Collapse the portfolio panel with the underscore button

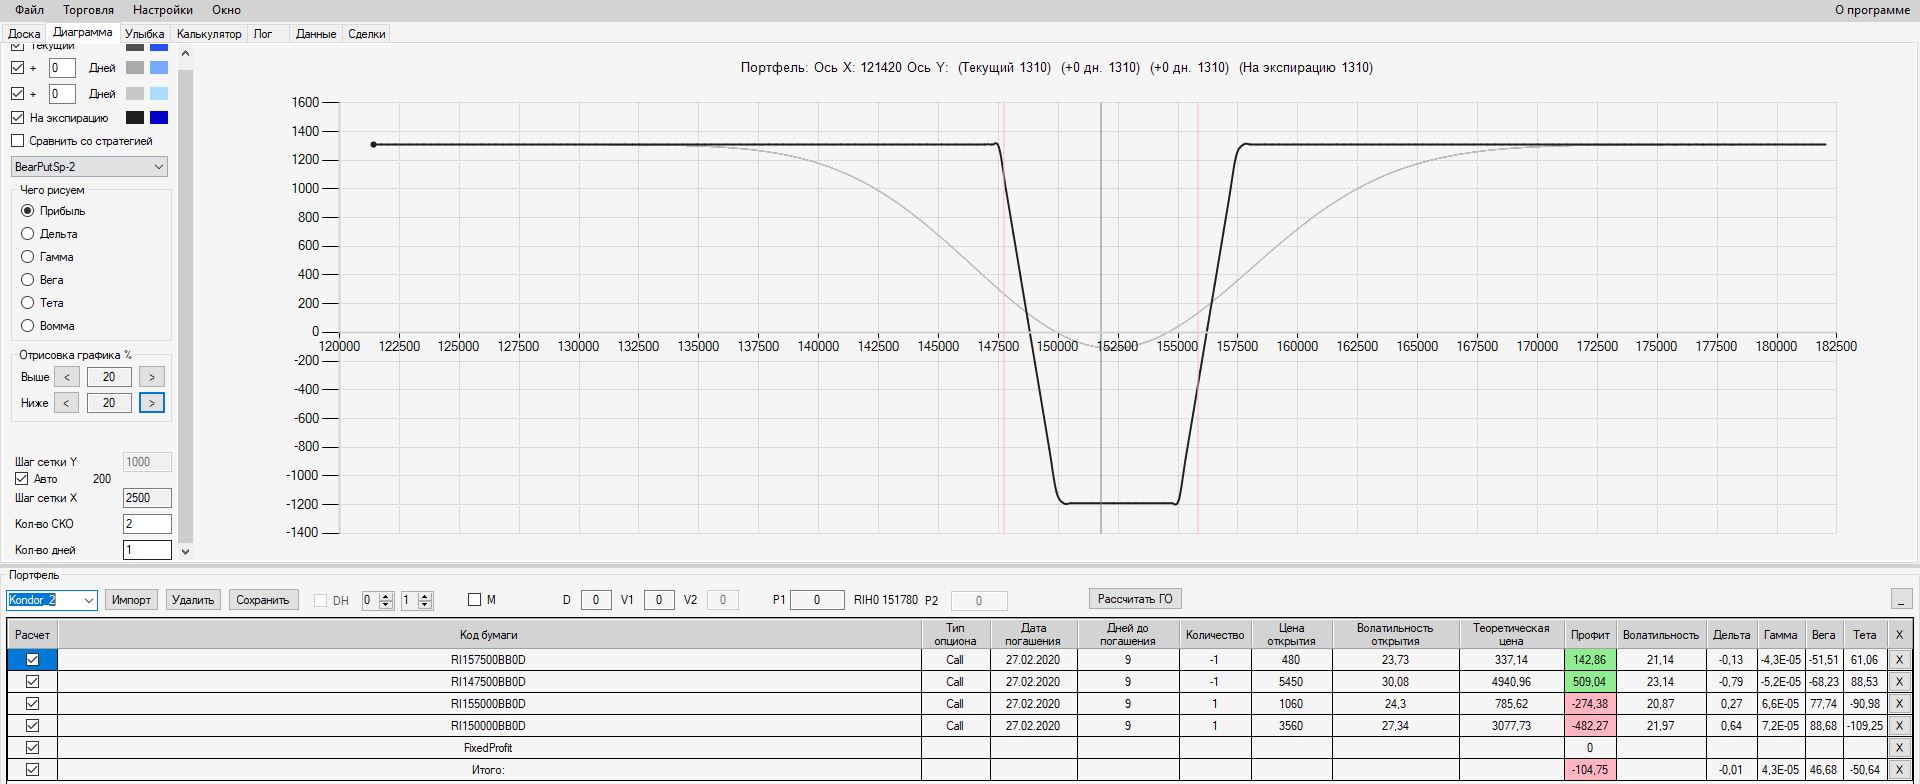tap(1901, 599)
